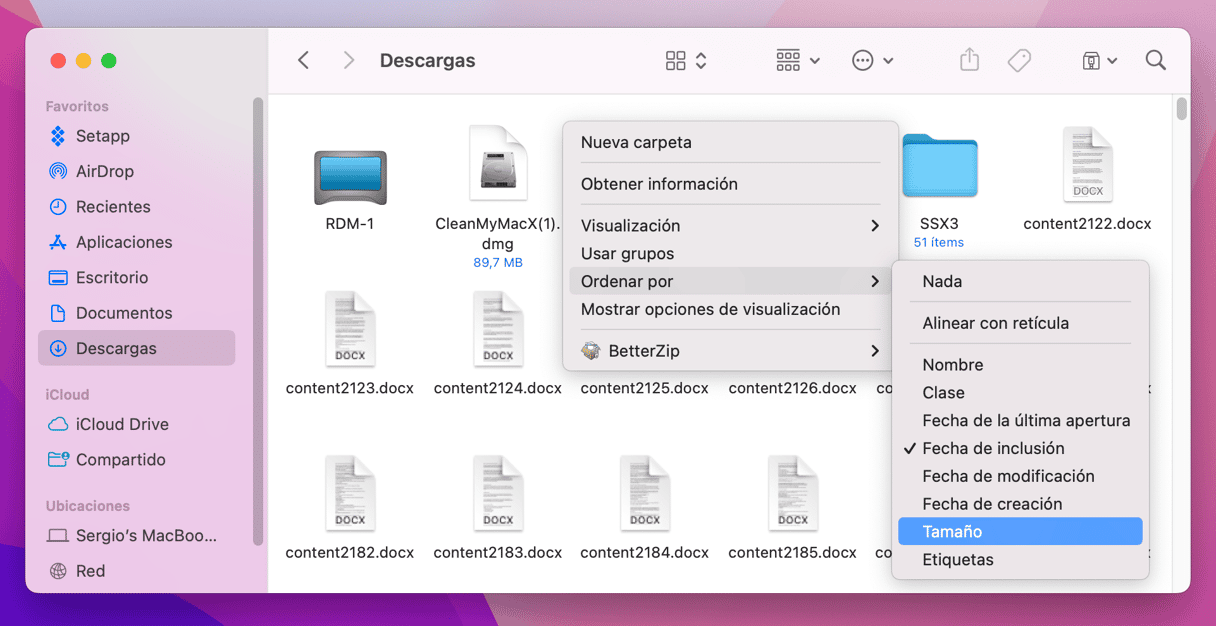Click the Share icon in toolbar
Image resolution: width=1216 pixels, height=626 pixels.
[x=969, y=61]
